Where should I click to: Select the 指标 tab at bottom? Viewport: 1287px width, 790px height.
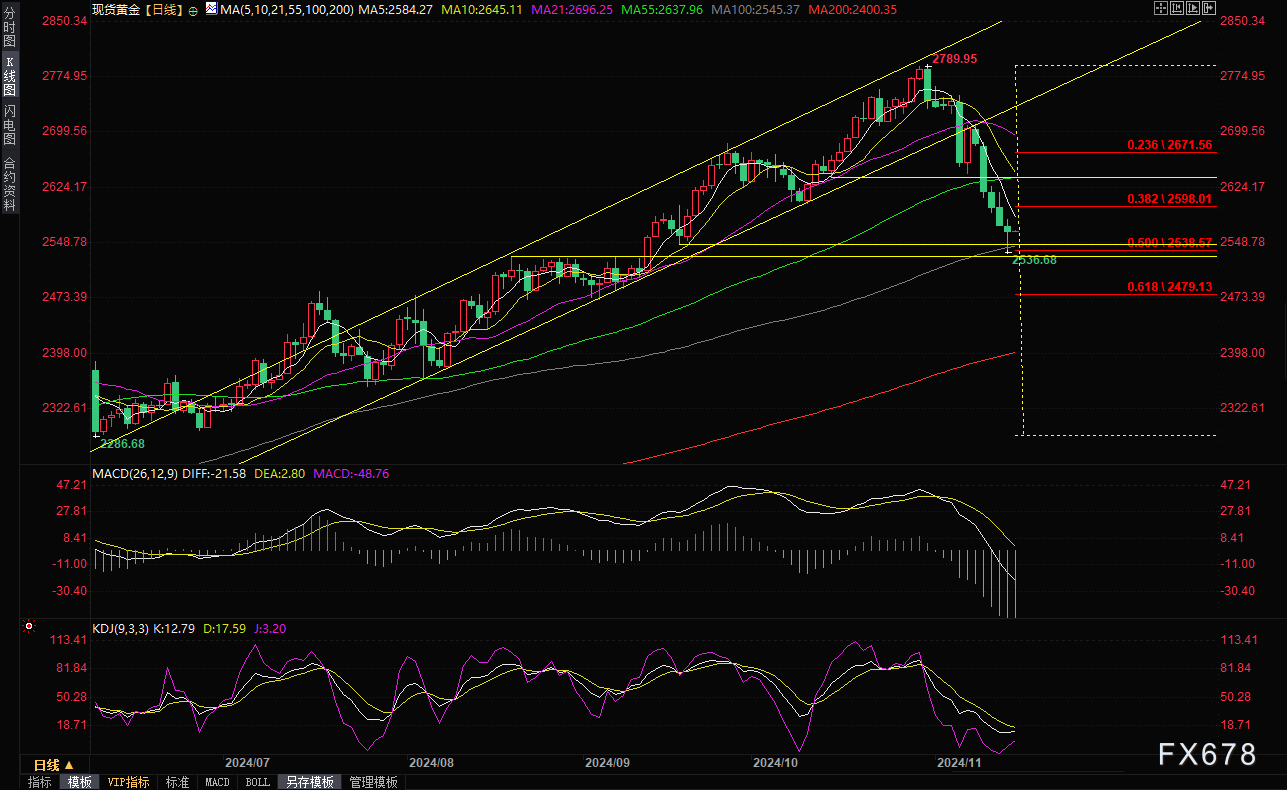(40, 782)
